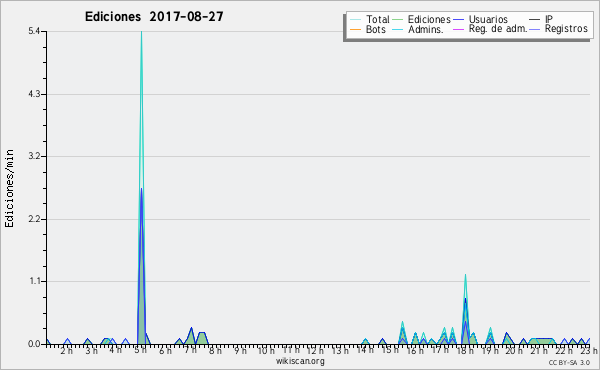The width and height of the screenshot is (600, 370).
Task: Select the "Total" legend label
Action: [x=378, y=19]
